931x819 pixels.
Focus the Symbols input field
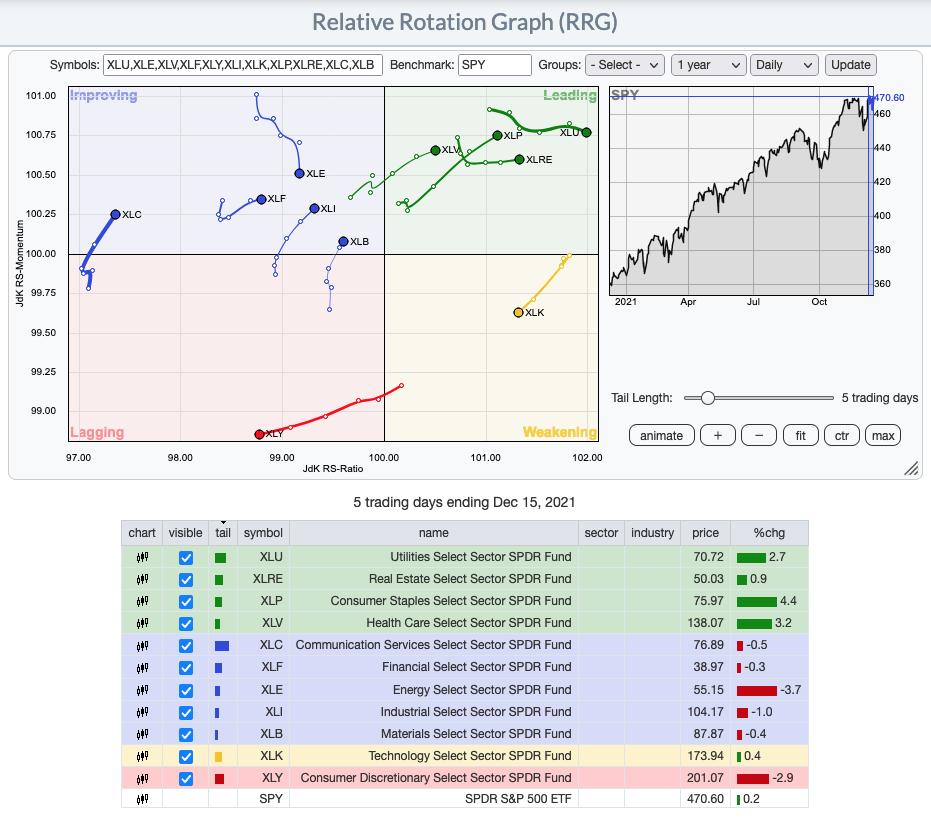(x=242, y=65)
